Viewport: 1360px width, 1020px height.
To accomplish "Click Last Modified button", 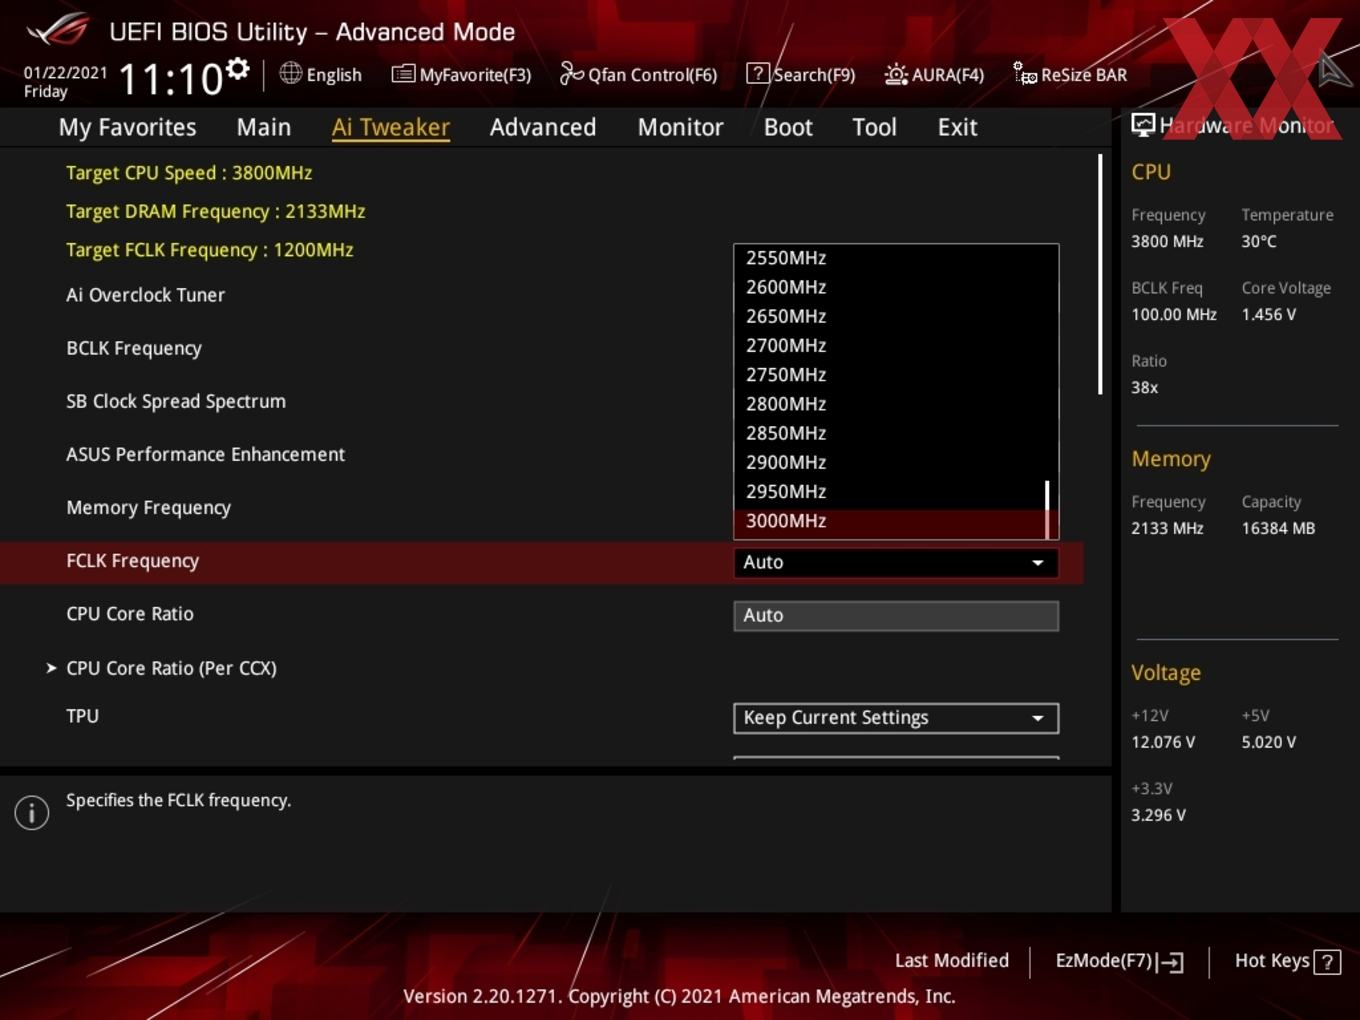I will [x=952, y=961].
